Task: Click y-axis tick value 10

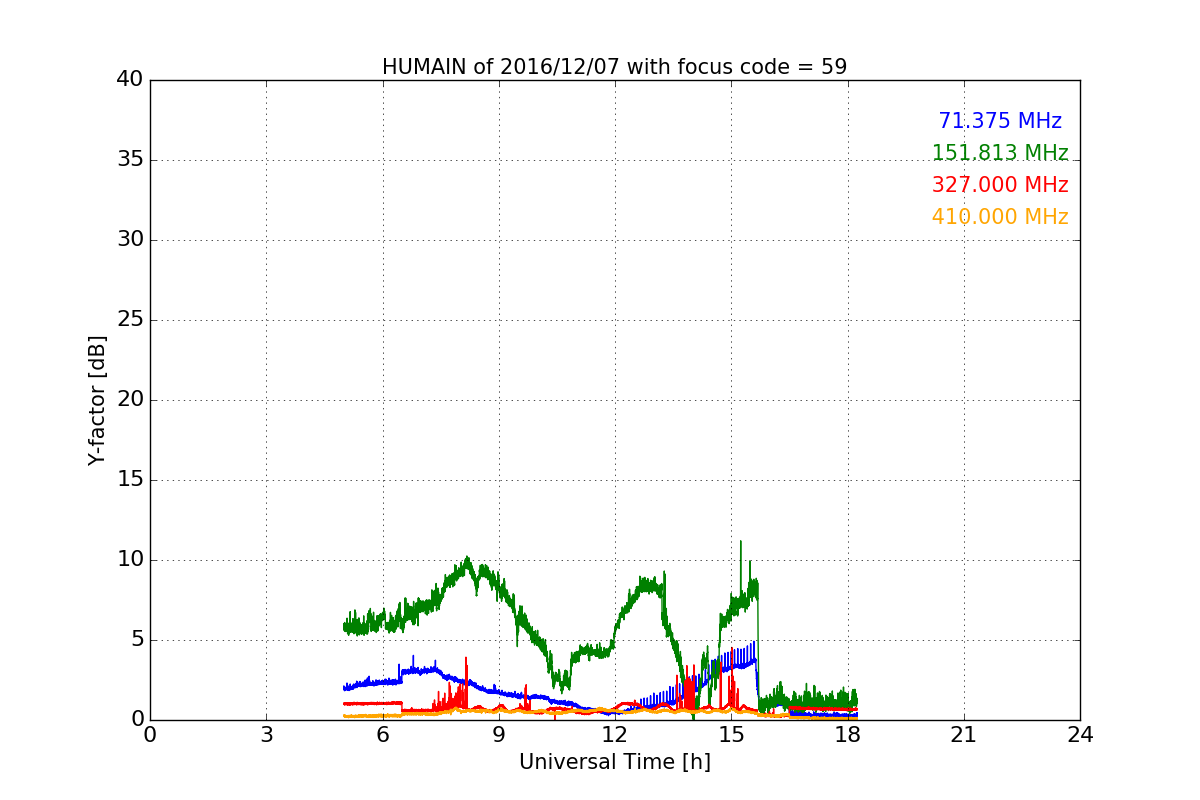Action: click(x=129, y=560)
